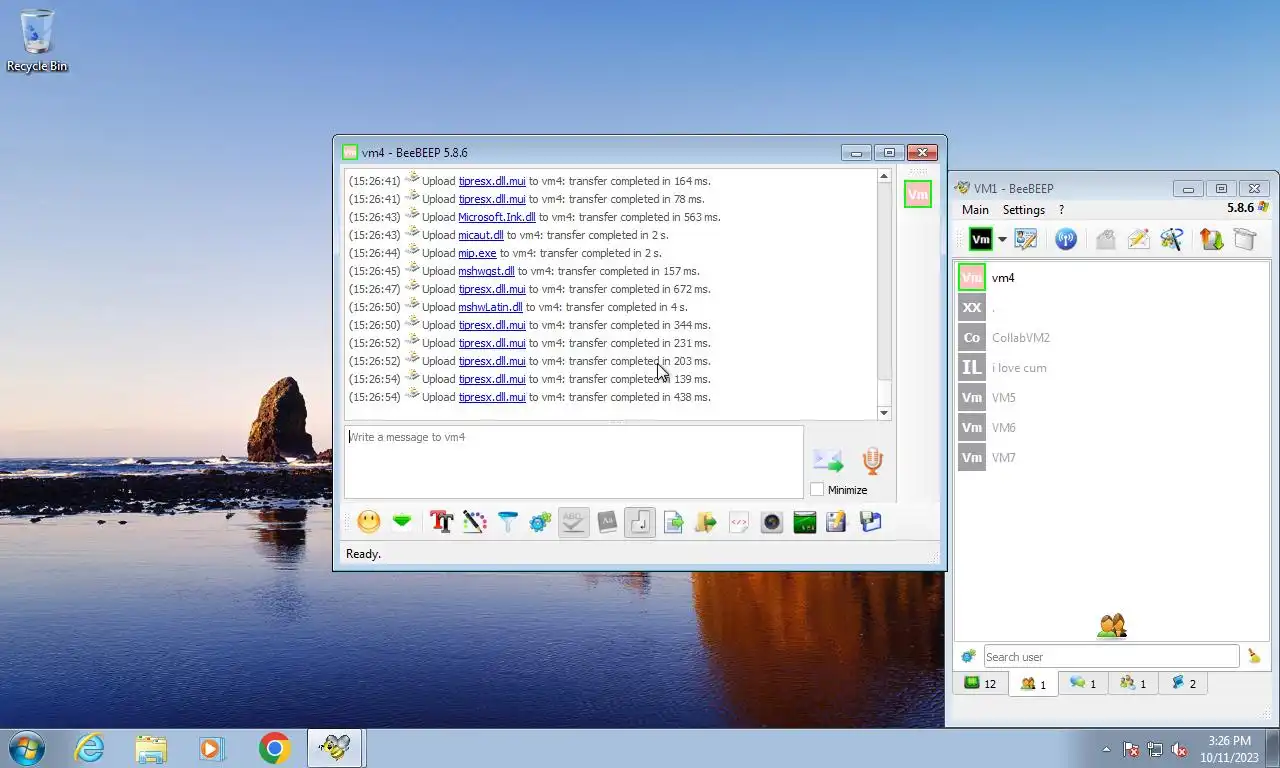Clear search with the broom icon

[1254, 657]
